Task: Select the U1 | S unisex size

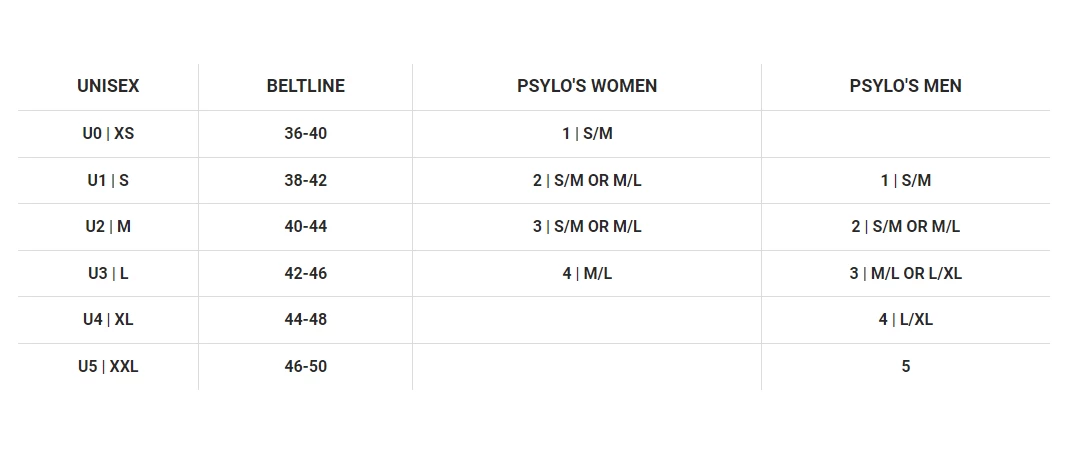Action: [x=108, y=180]
